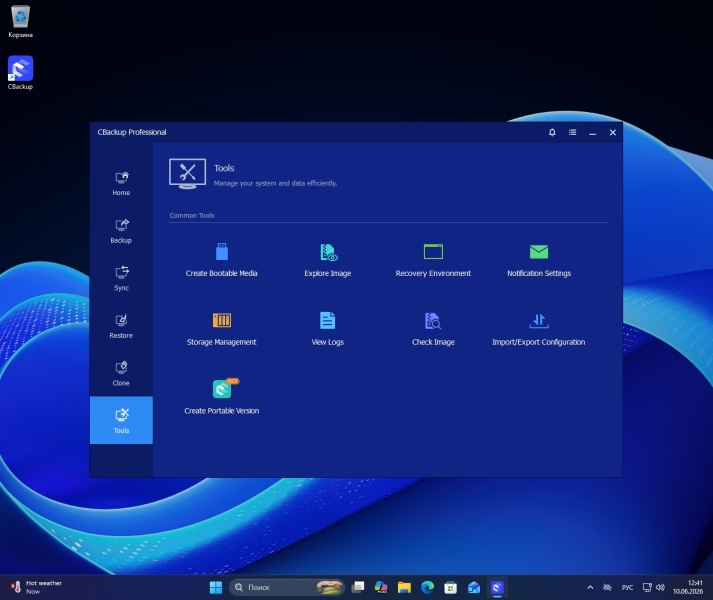The height and width of the screenshot is (600, 713).
Task: Open the Check Image tool
Action: pos(433,329)
